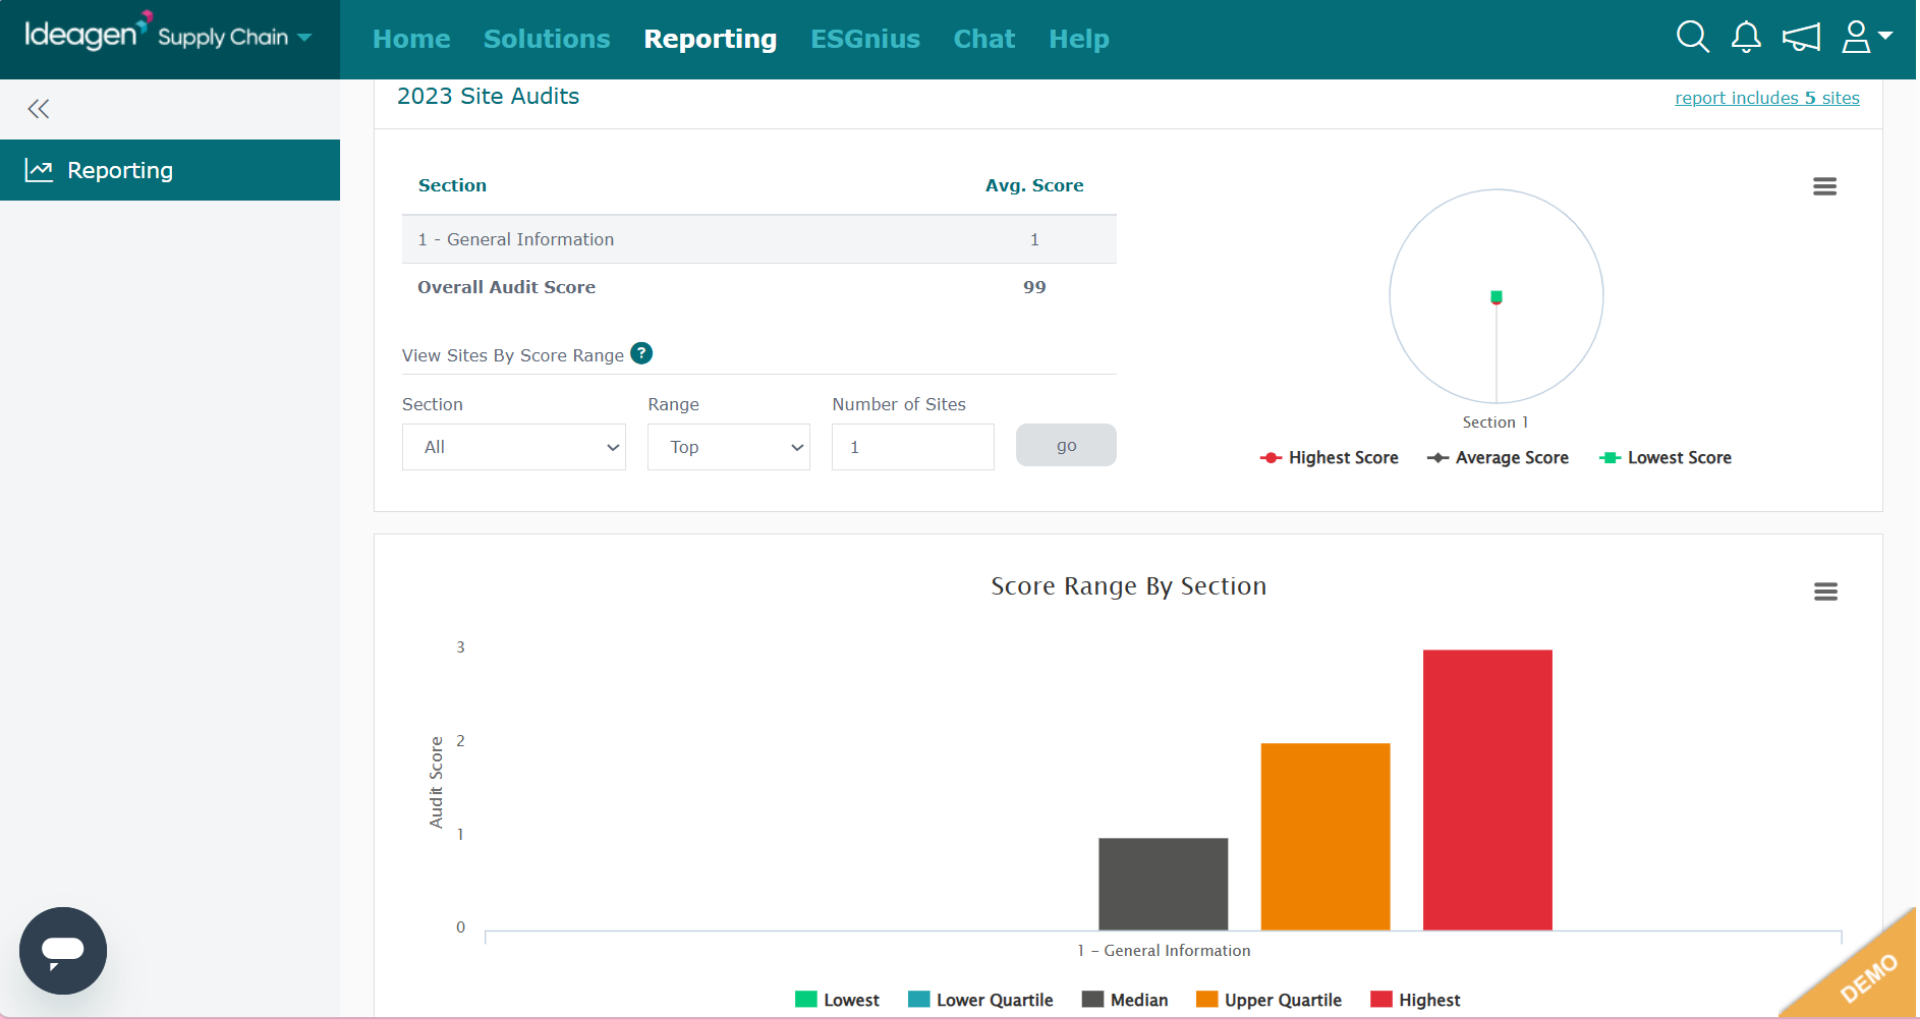Go to the Home menu
Image resolution: width=1920 pixels, height=1020 pixels.
point(411,39)
